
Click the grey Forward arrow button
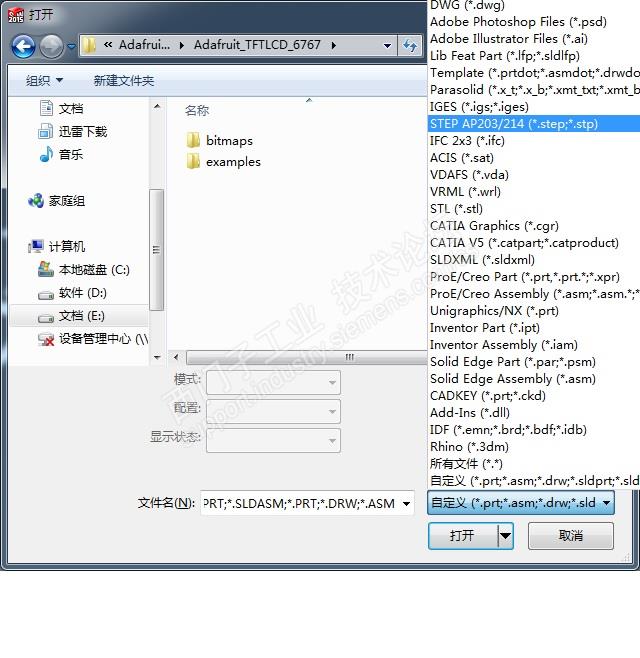click(x=51, y=46)
